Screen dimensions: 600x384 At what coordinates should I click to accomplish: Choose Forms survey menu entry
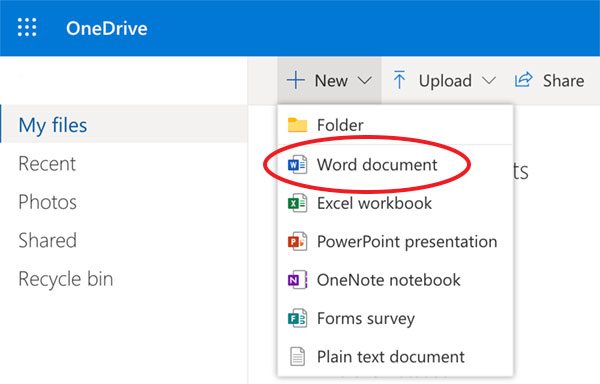(x=395, y=318)
